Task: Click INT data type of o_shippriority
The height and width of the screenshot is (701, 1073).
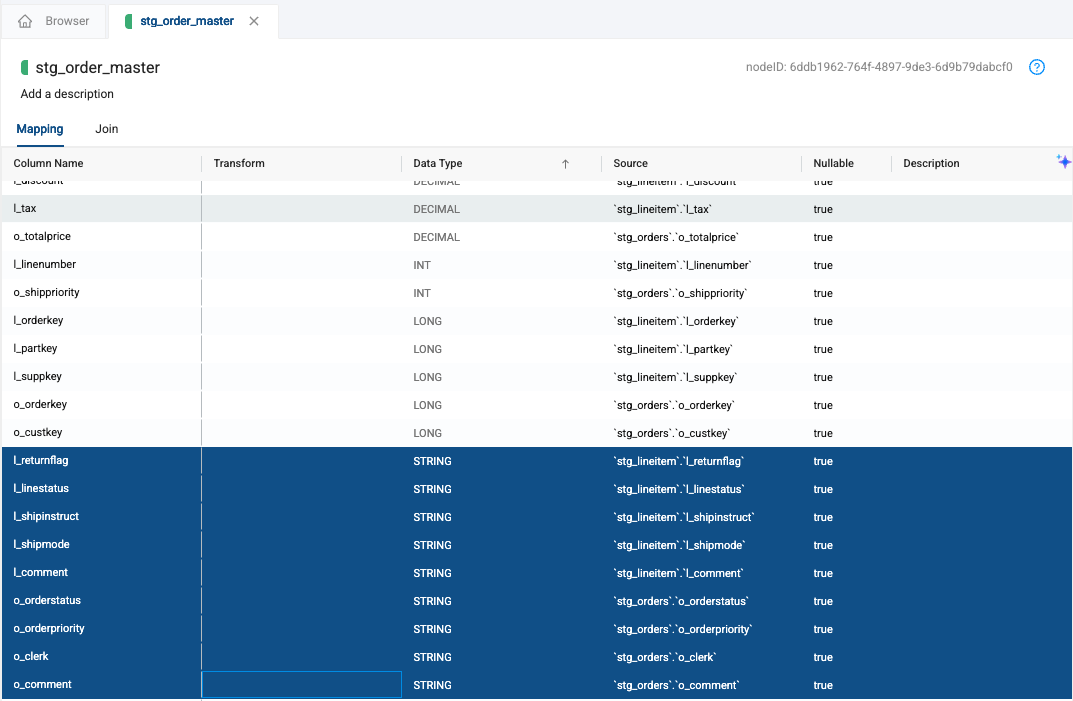Action: click(x=422, y=294)
